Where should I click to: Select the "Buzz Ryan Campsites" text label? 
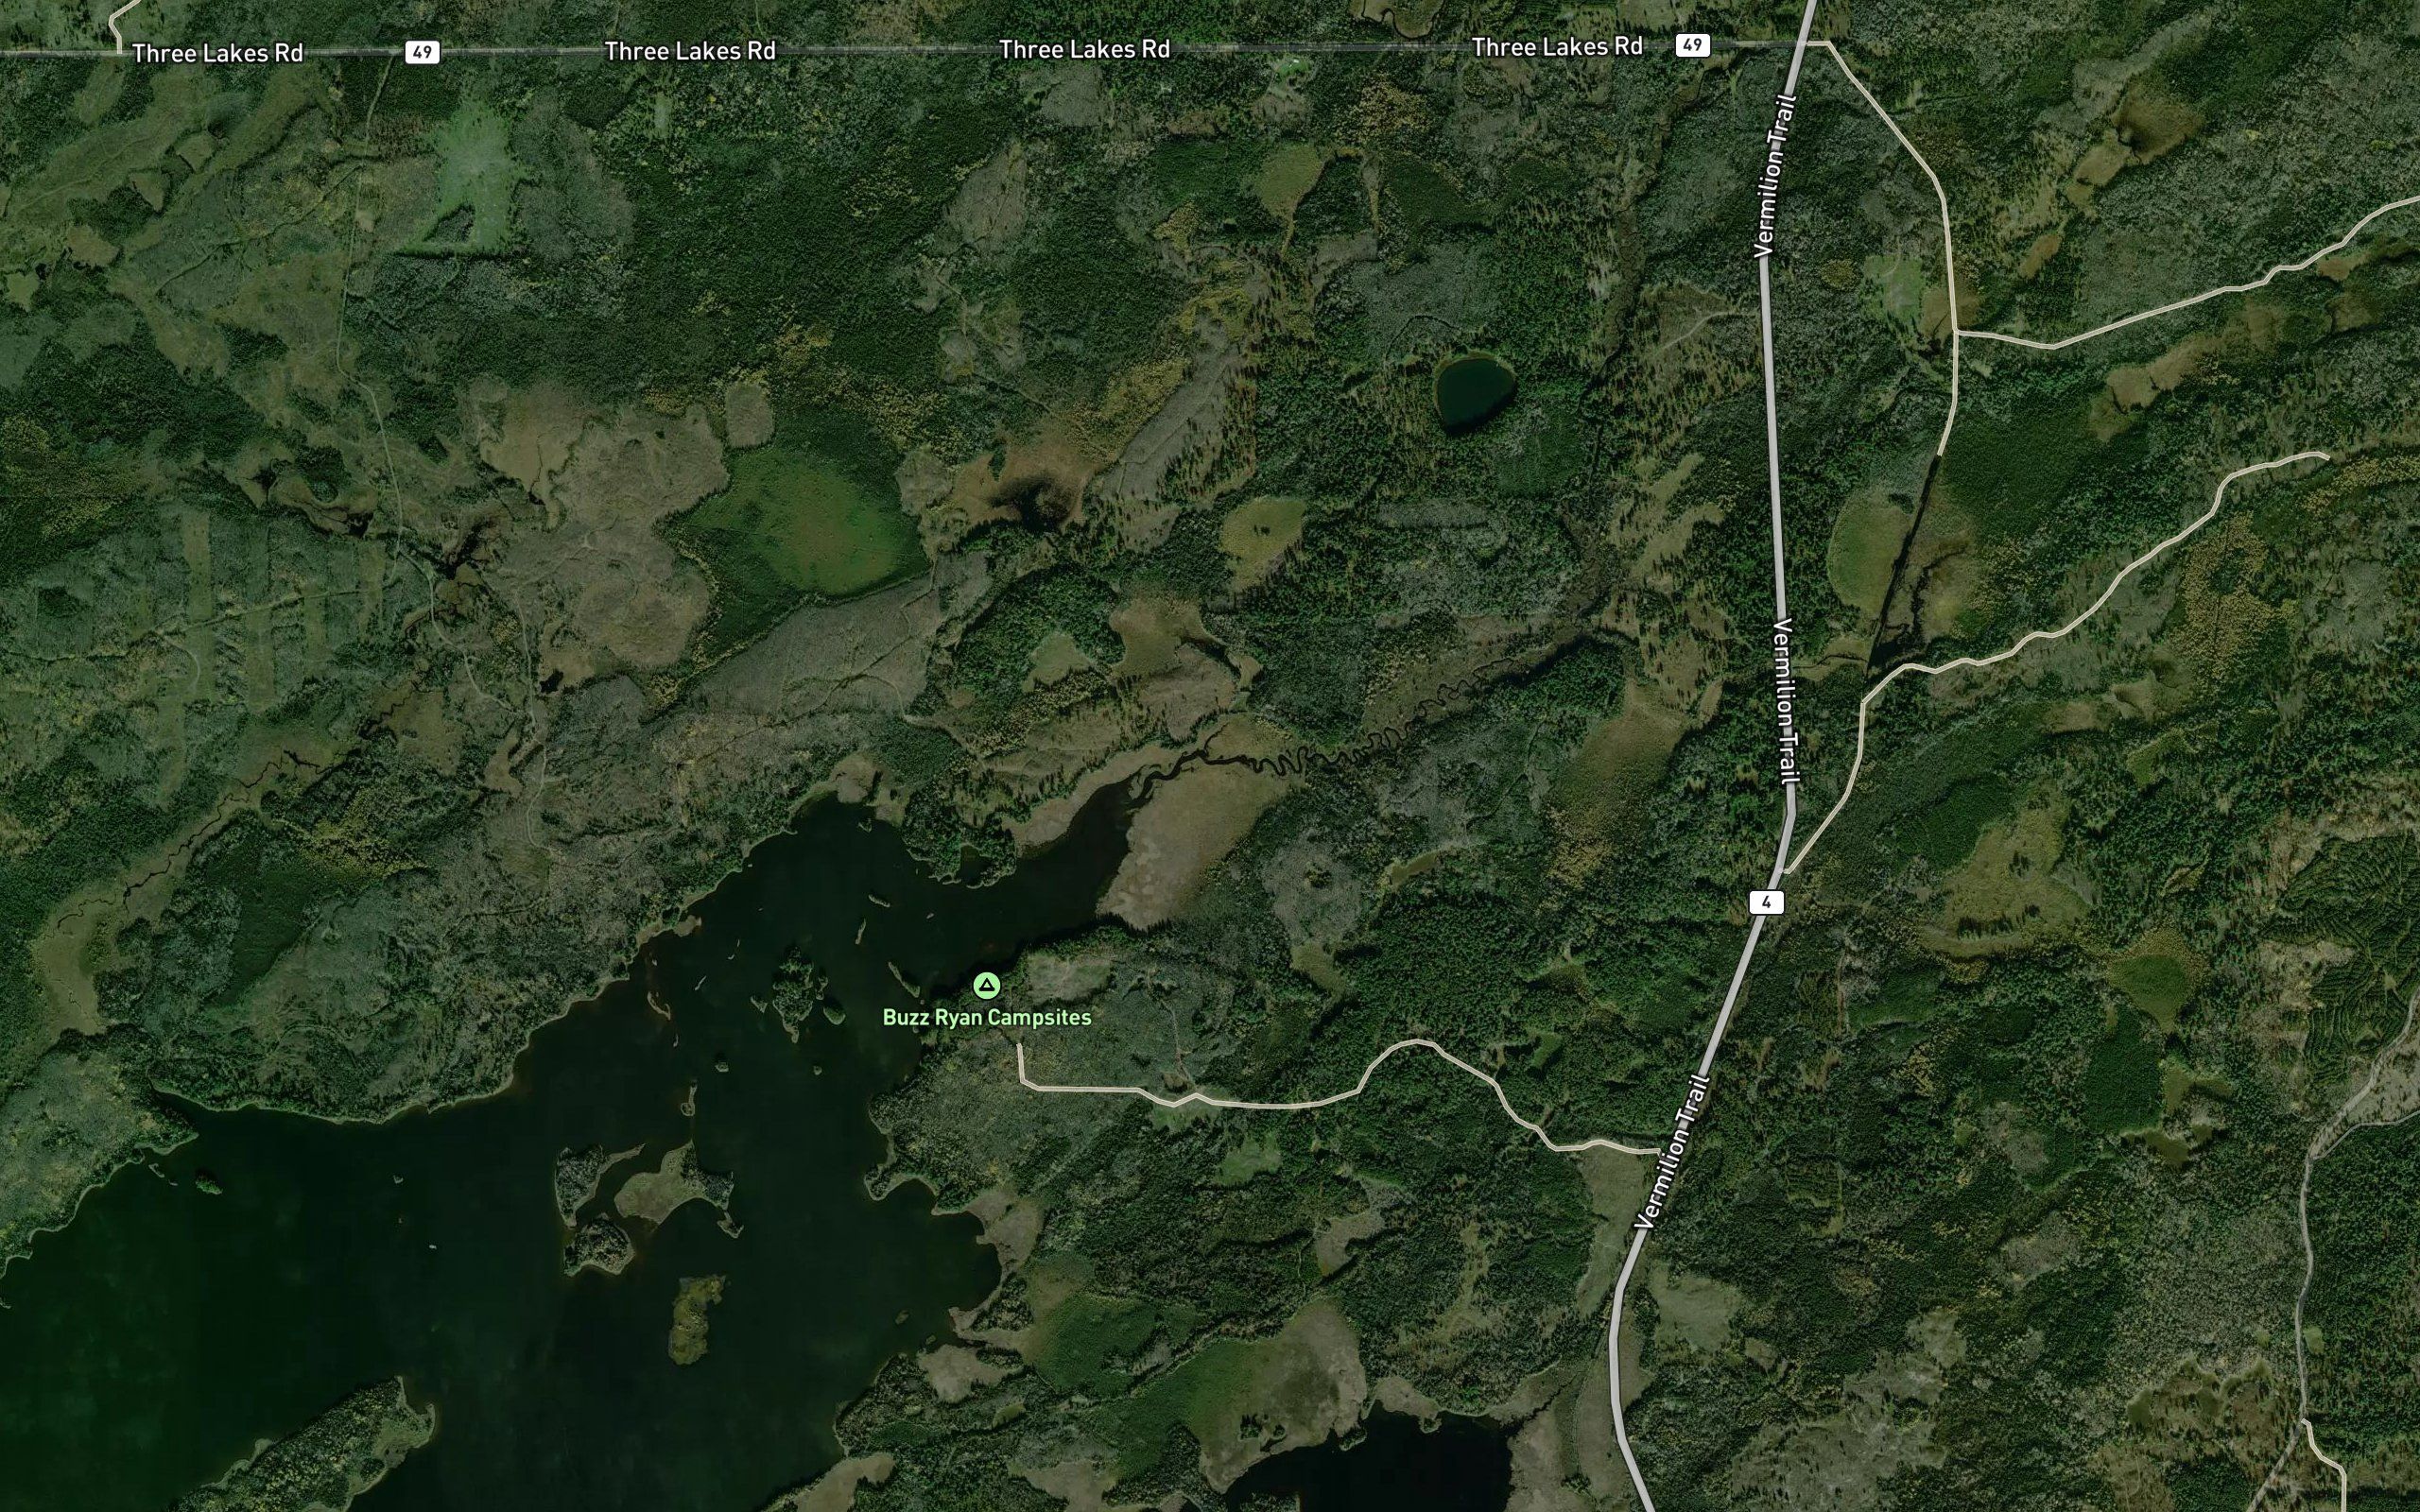coord(986,1017)
